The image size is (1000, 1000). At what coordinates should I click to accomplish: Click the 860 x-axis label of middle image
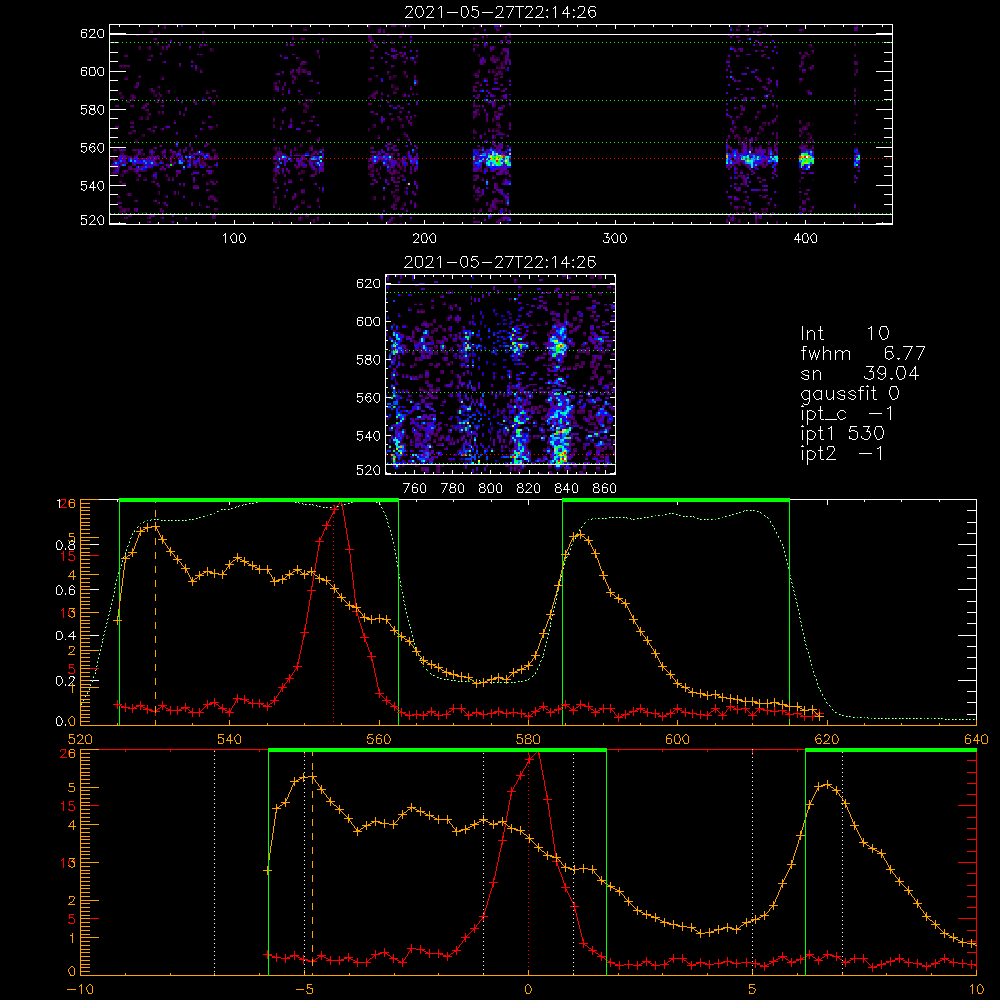click(605, 489)
